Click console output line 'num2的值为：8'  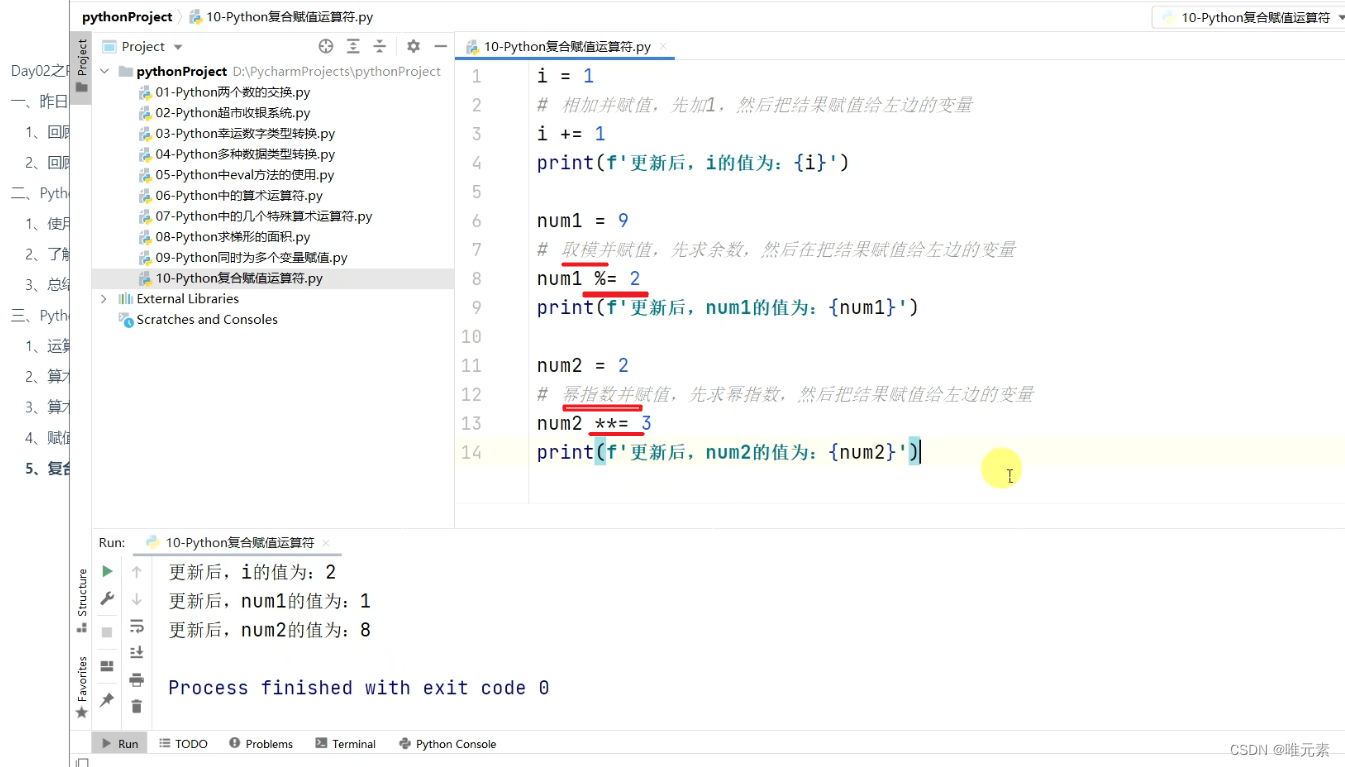point(270,630)
